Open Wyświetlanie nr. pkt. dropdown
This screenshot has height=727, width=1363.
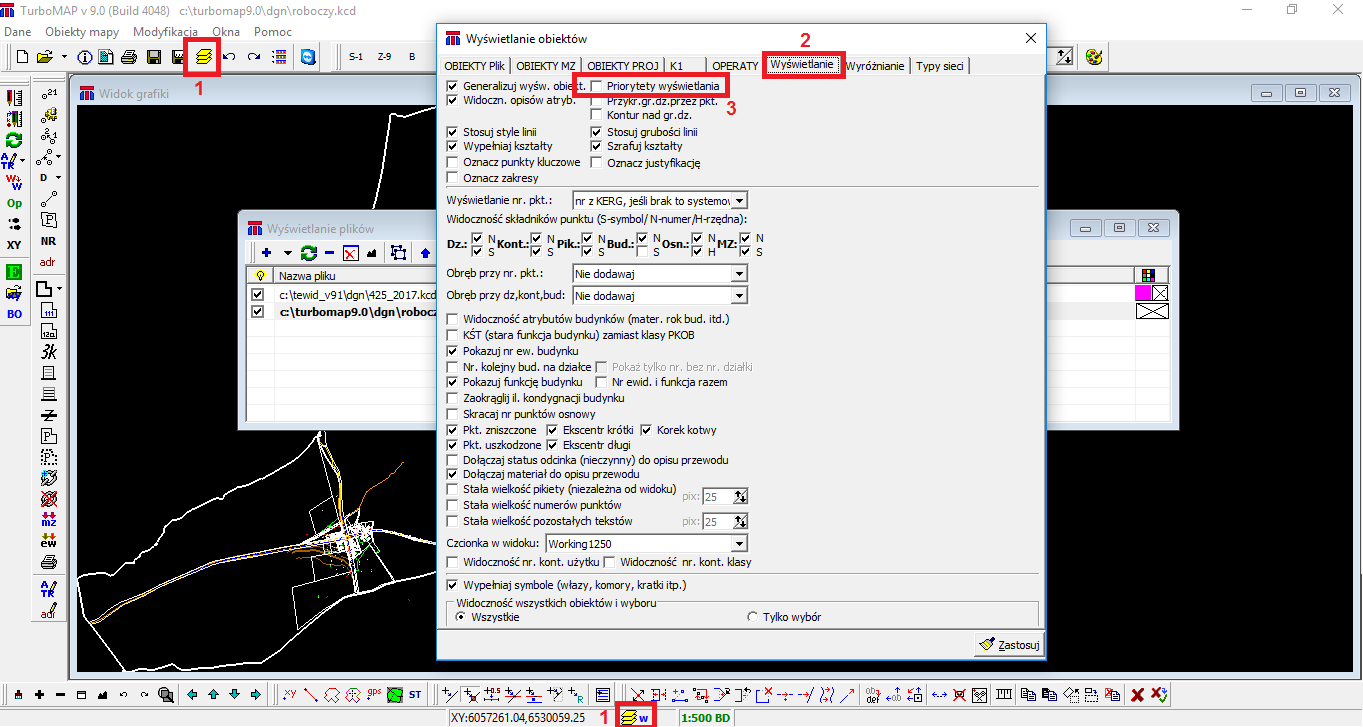(739, 200)
